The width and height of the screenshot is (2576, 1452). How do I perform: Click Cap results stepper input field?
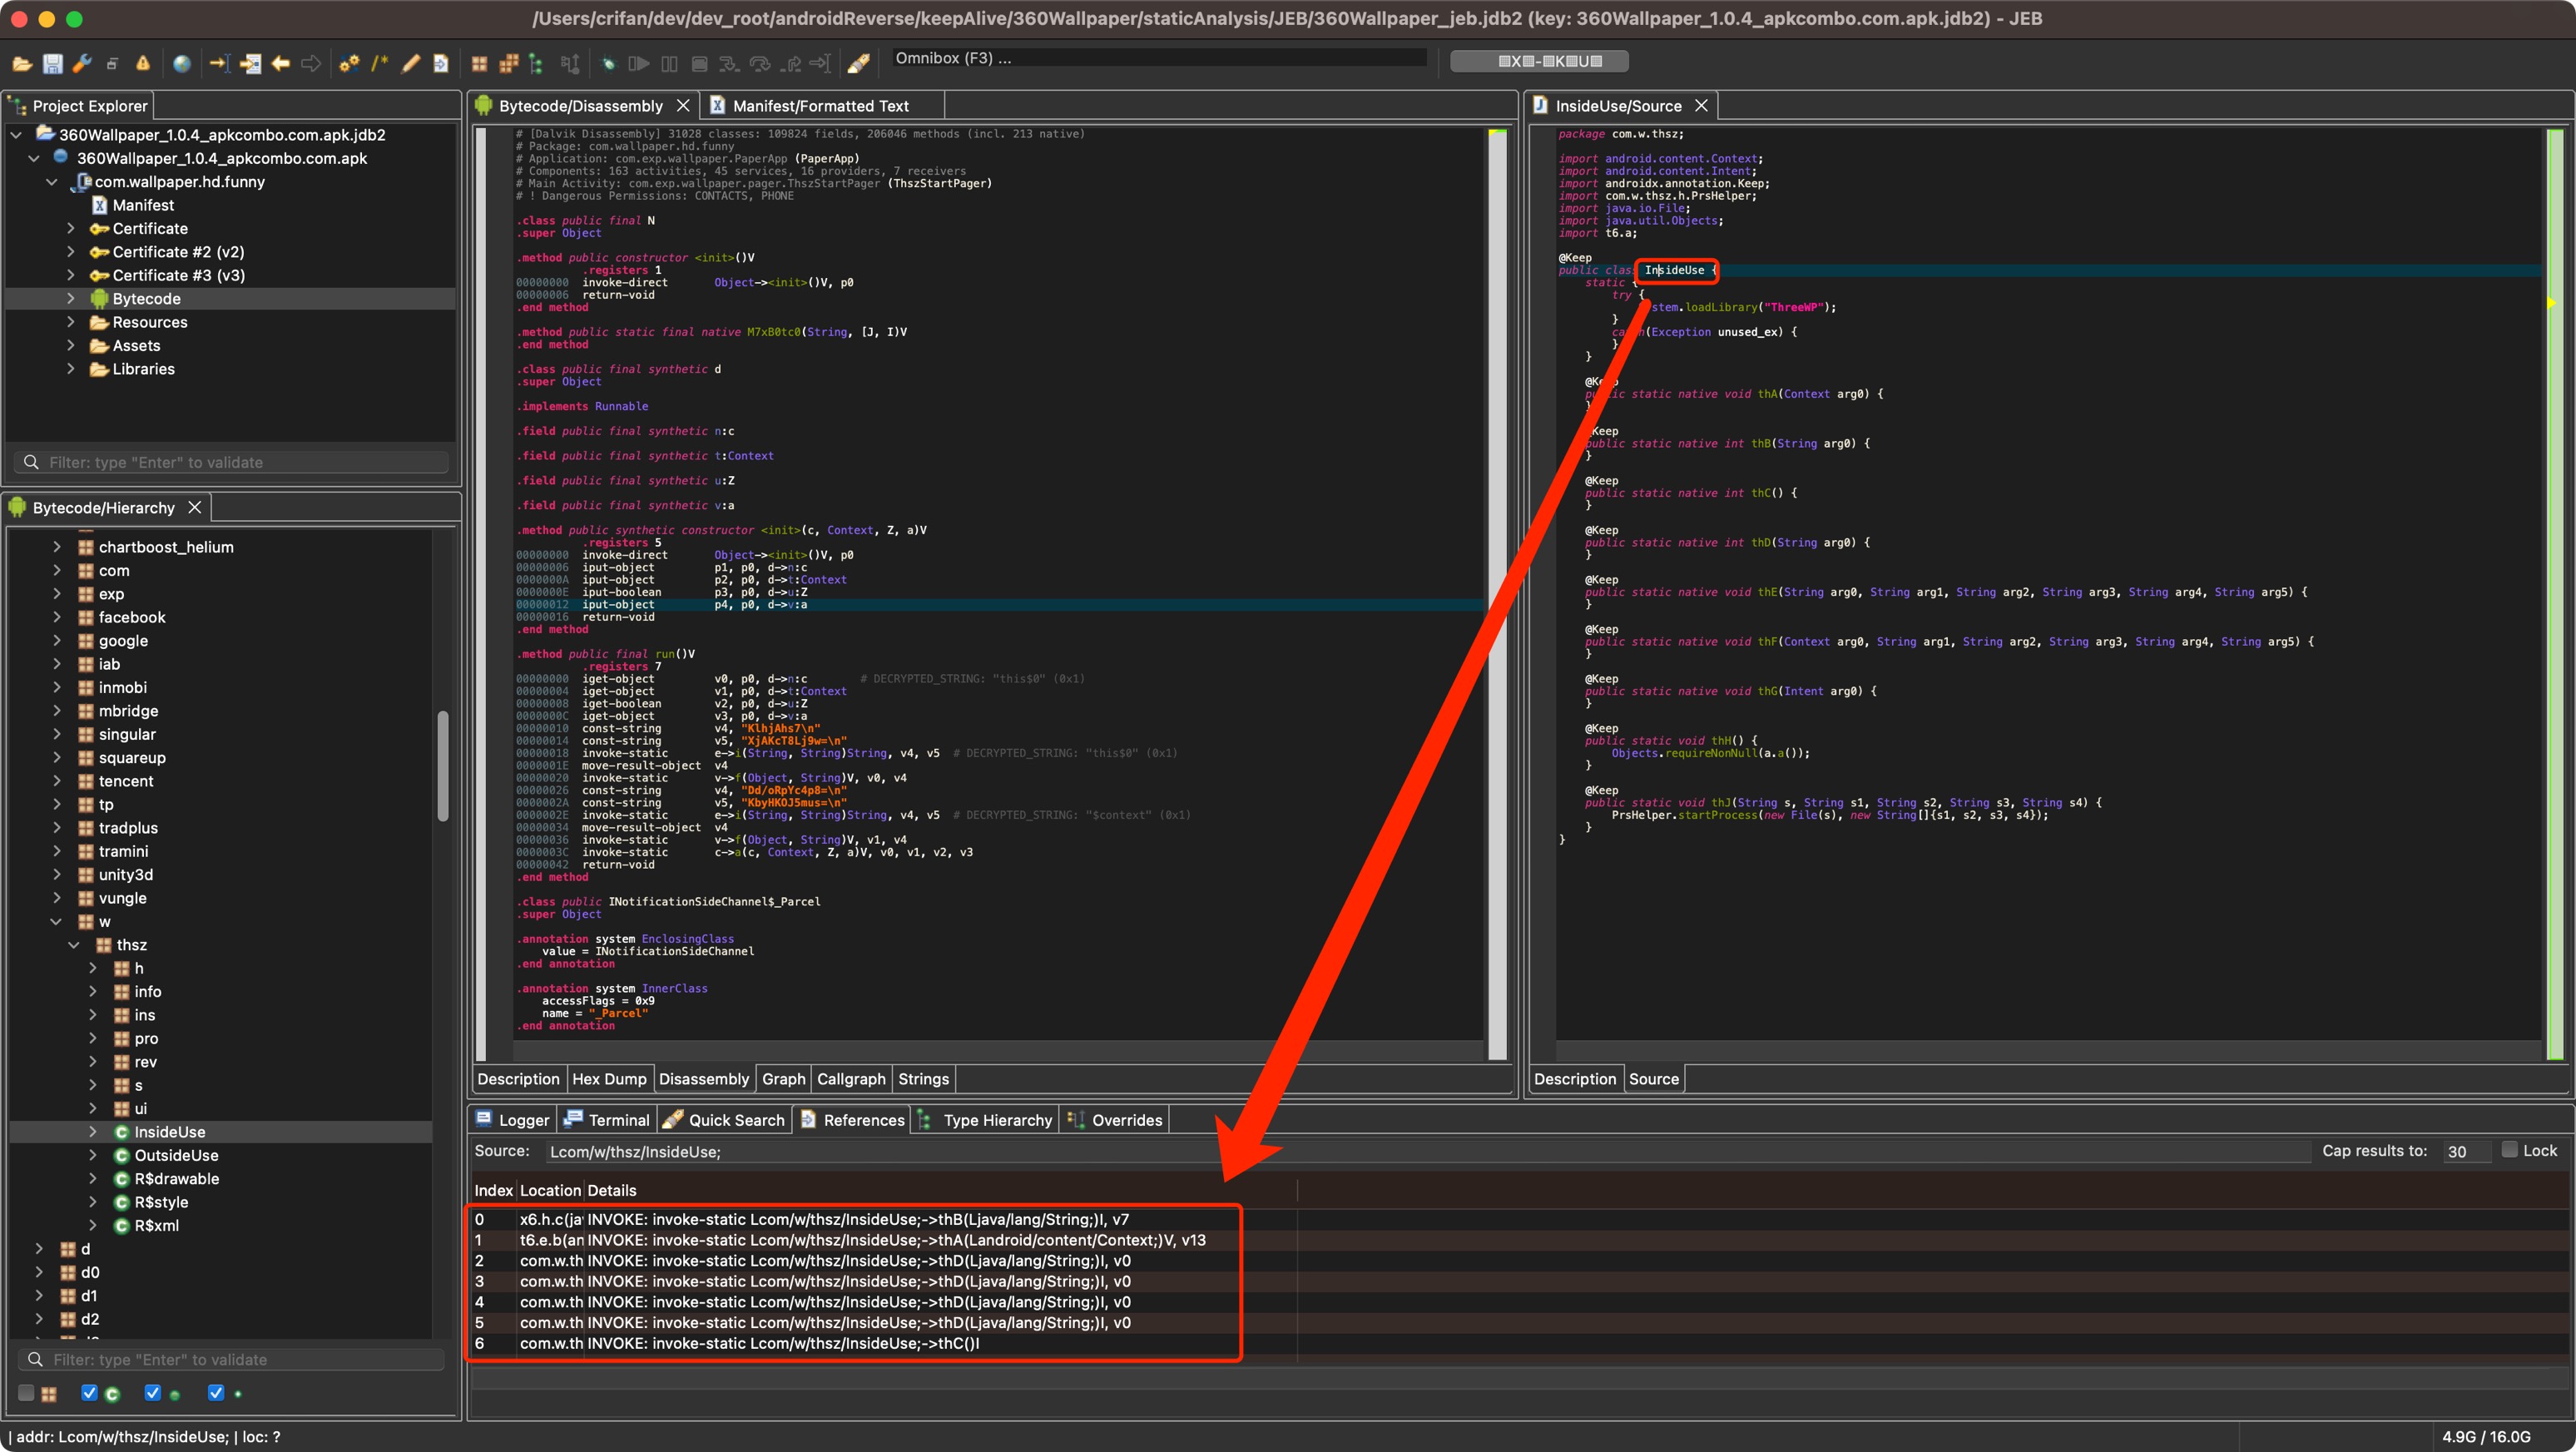2465,1152
